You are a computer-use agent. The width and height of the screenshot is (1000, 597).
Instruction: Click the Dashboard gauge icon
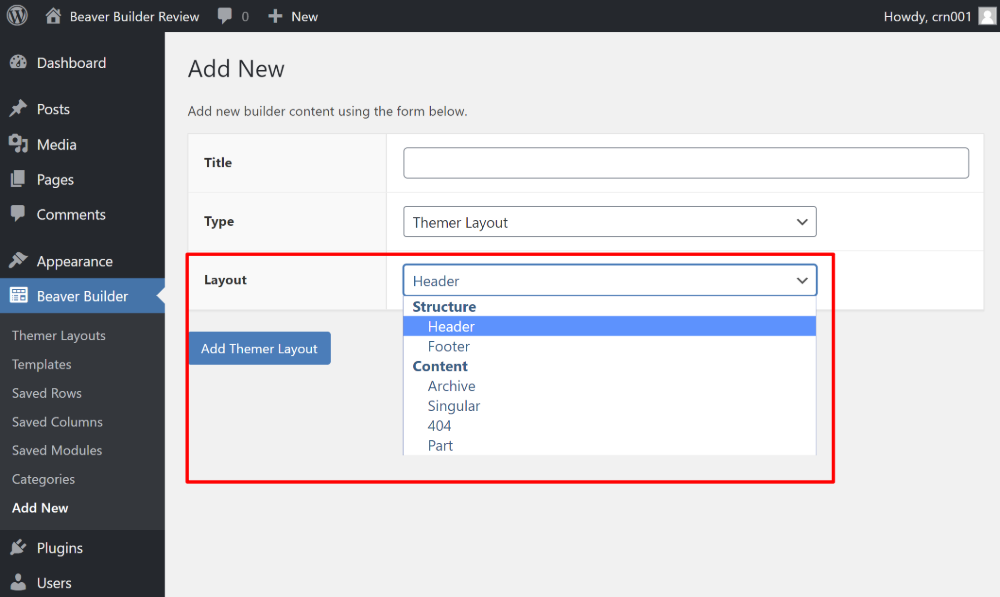click(x=18, y=62)
